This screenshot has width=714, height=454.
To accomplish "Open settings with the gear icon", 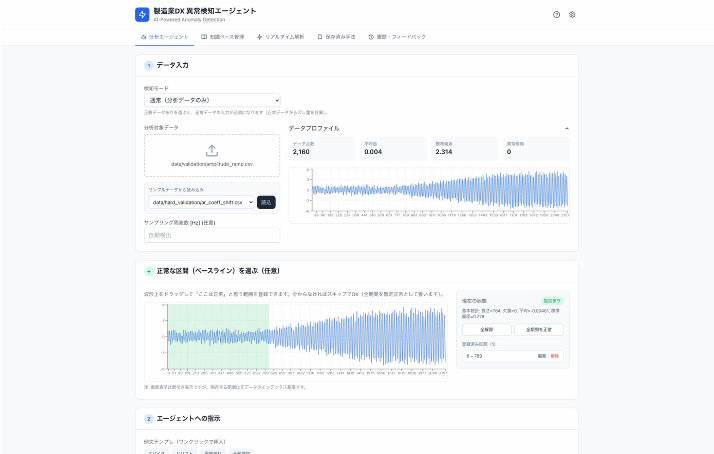I will tap(572, 15).
